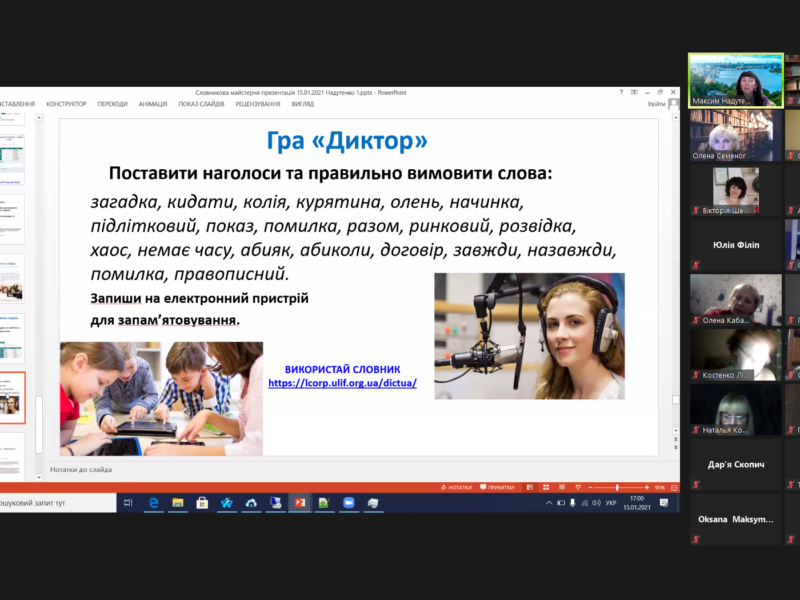Open the Анімація ribbon tab

pyautogui.click(x=153, y=104)
